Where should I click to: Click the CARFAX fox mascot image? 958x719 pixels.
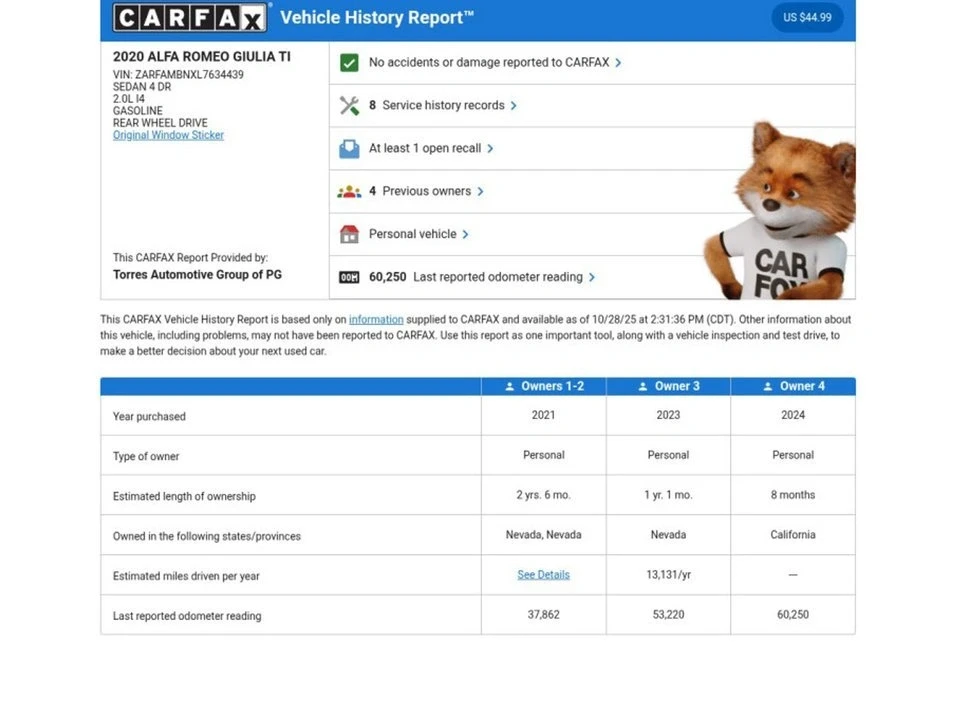click(781, 211)
